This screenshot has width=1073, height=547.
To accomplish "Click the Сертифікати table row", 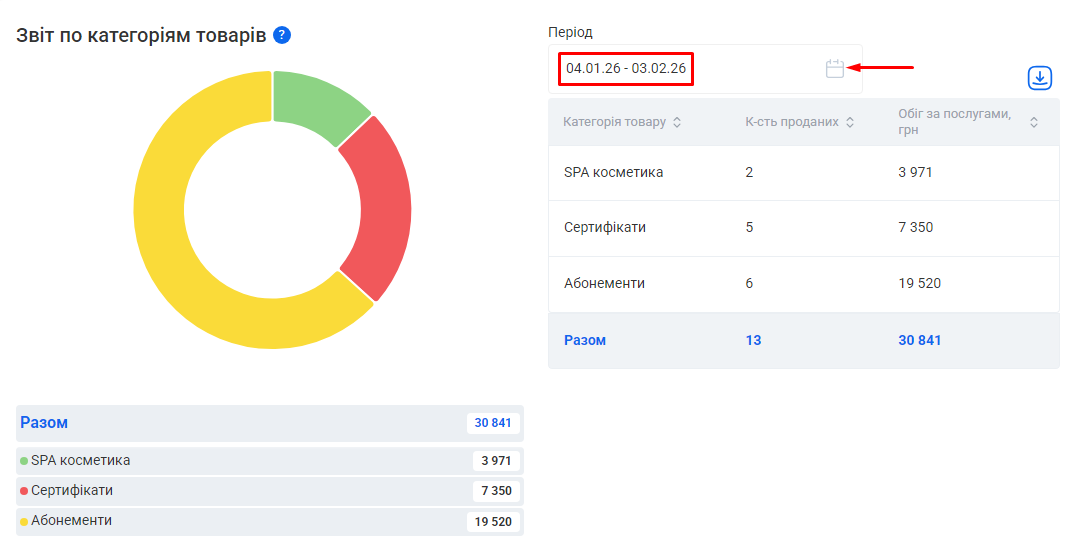I will pos(803,228).
